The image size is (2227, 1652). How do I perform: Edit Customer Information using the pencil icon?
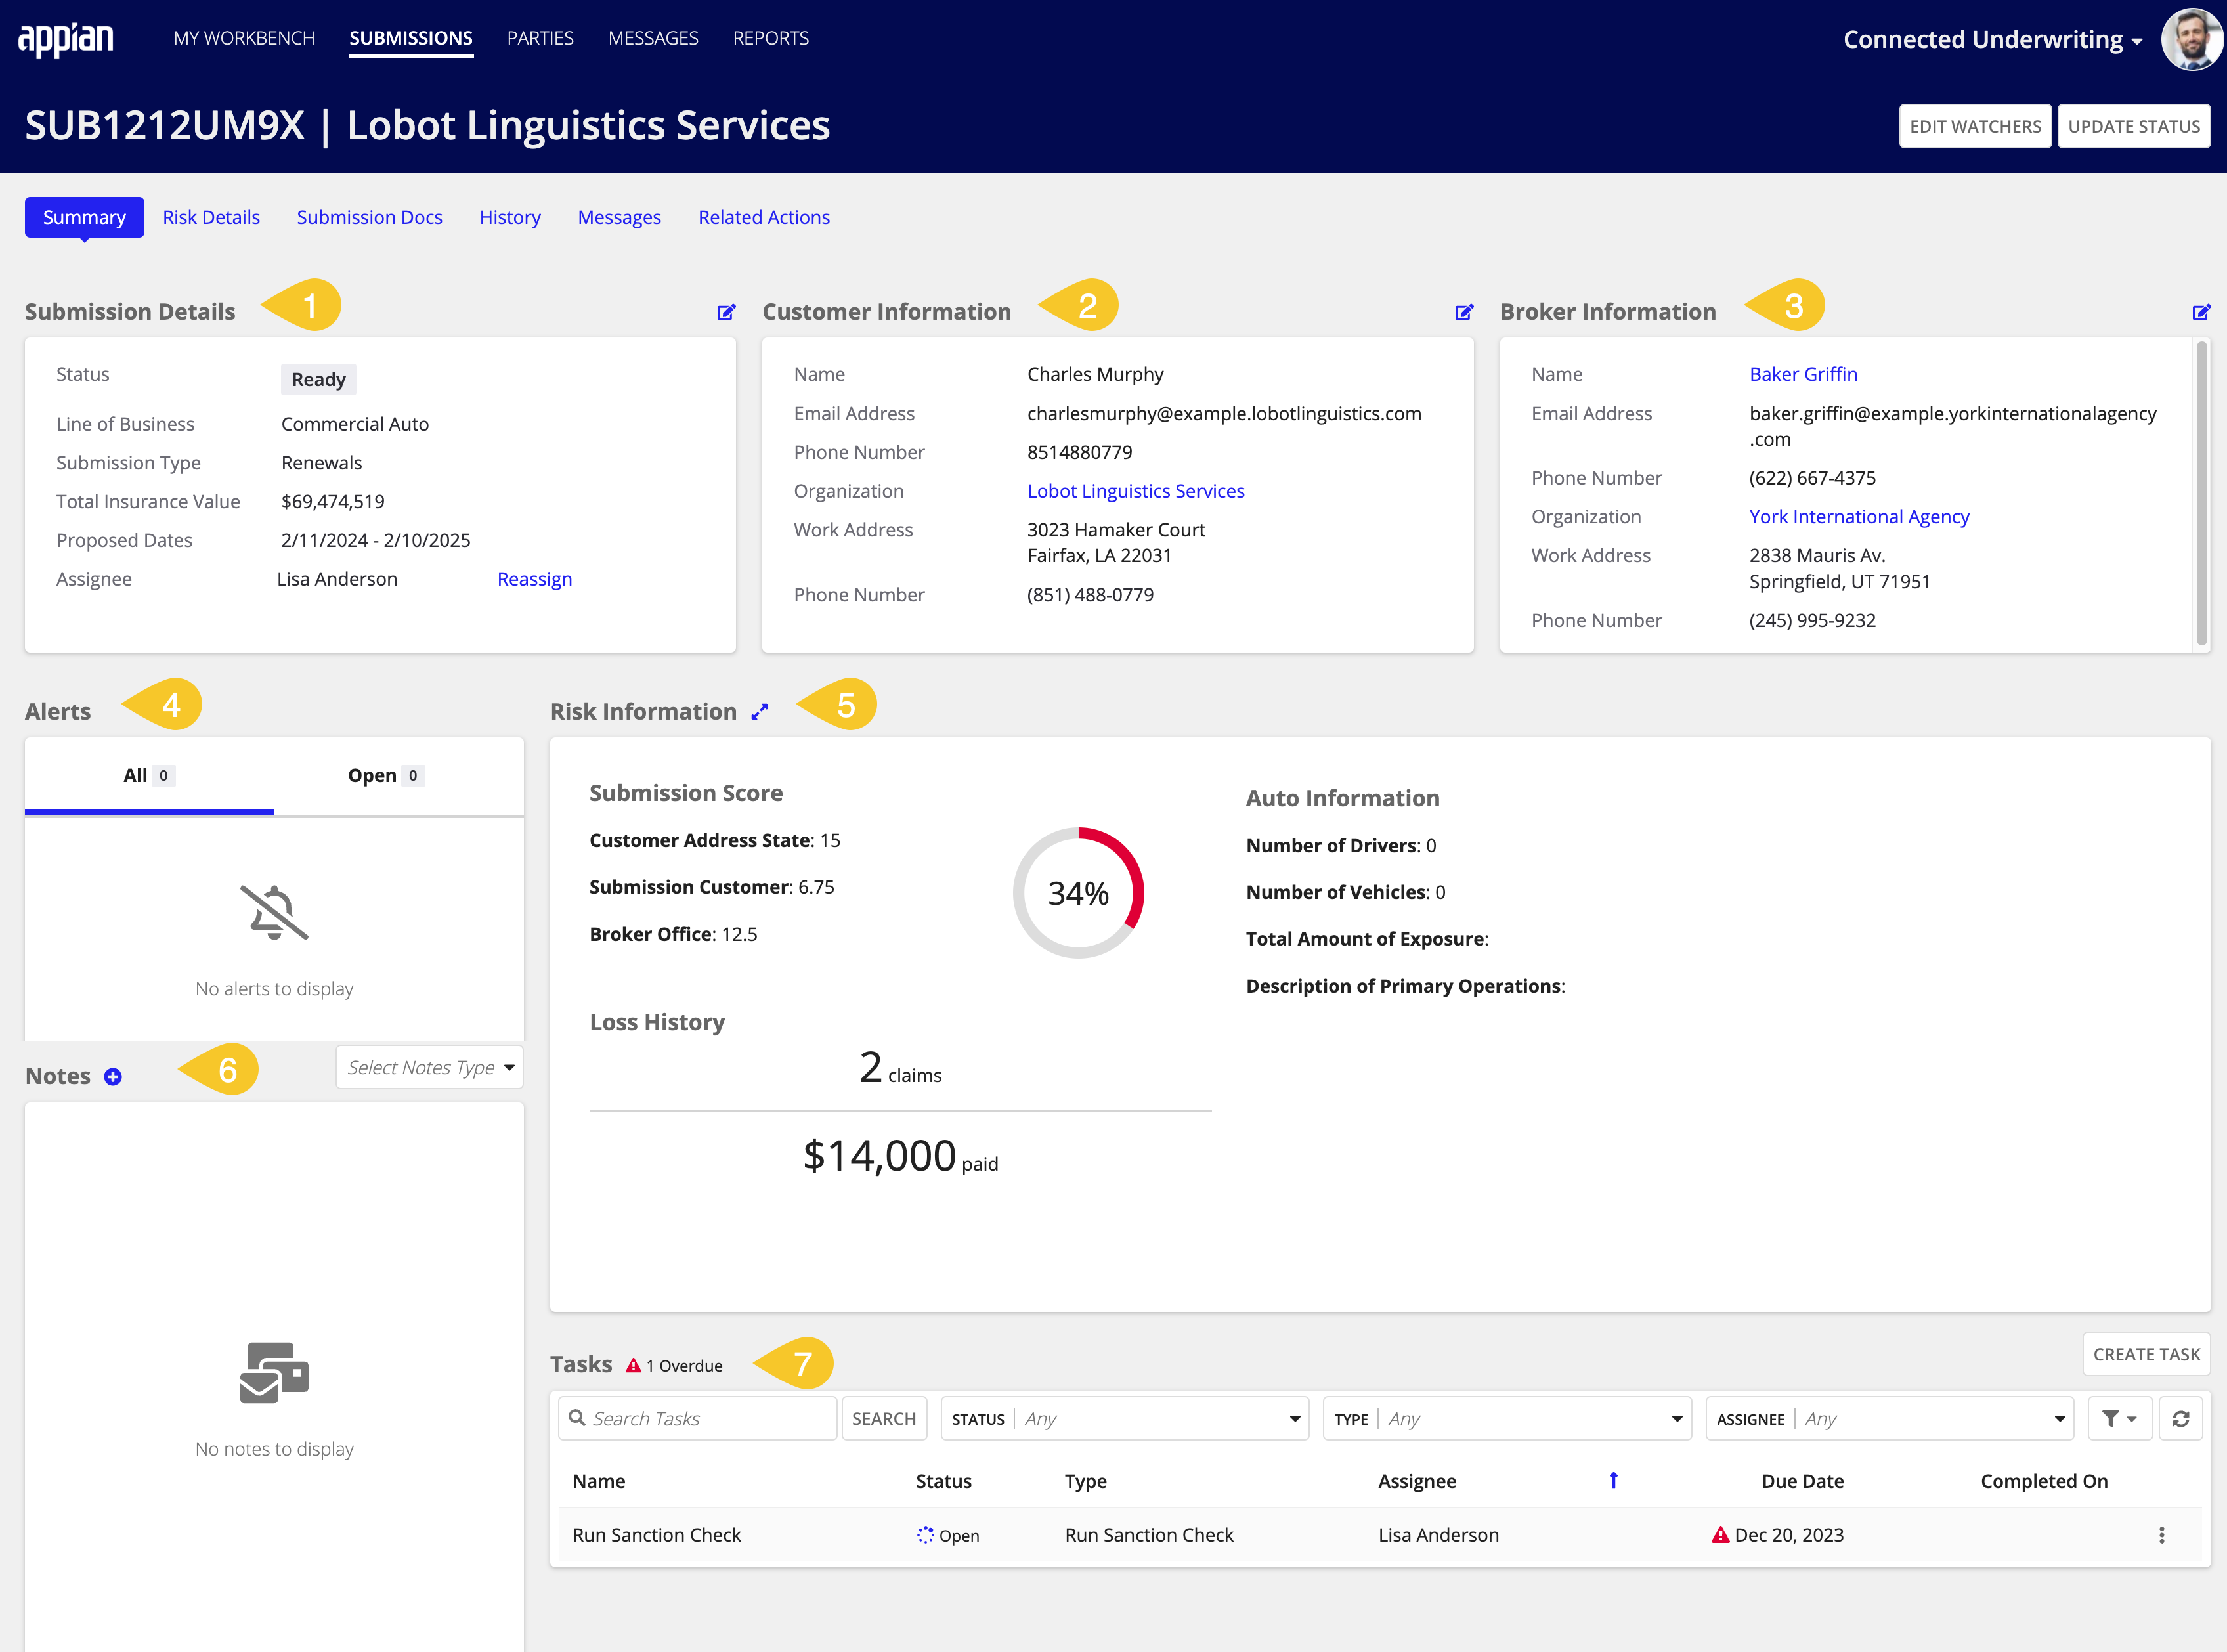(x=1464, y=312)
